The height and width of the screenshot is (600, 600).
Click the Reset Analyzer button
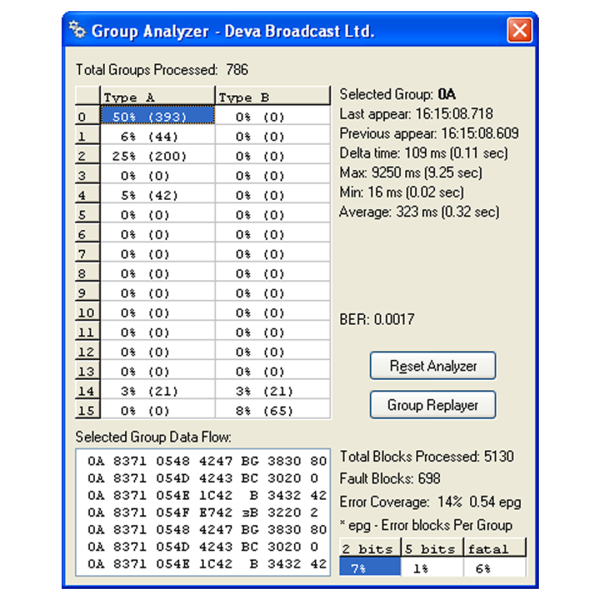(433, 366)
